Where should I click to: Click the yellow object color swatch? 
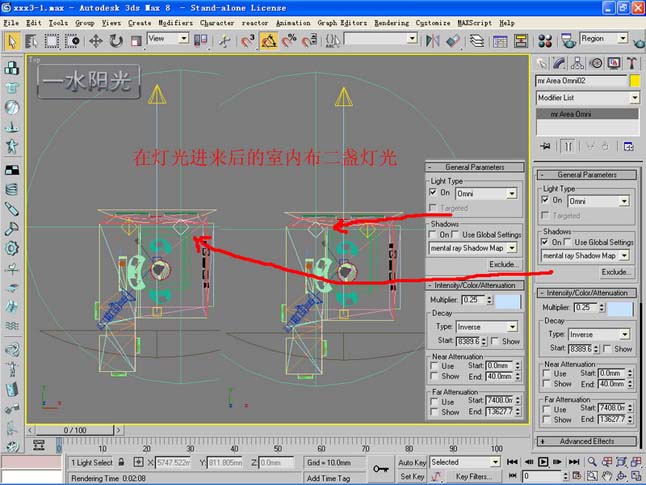pos(634,80)
